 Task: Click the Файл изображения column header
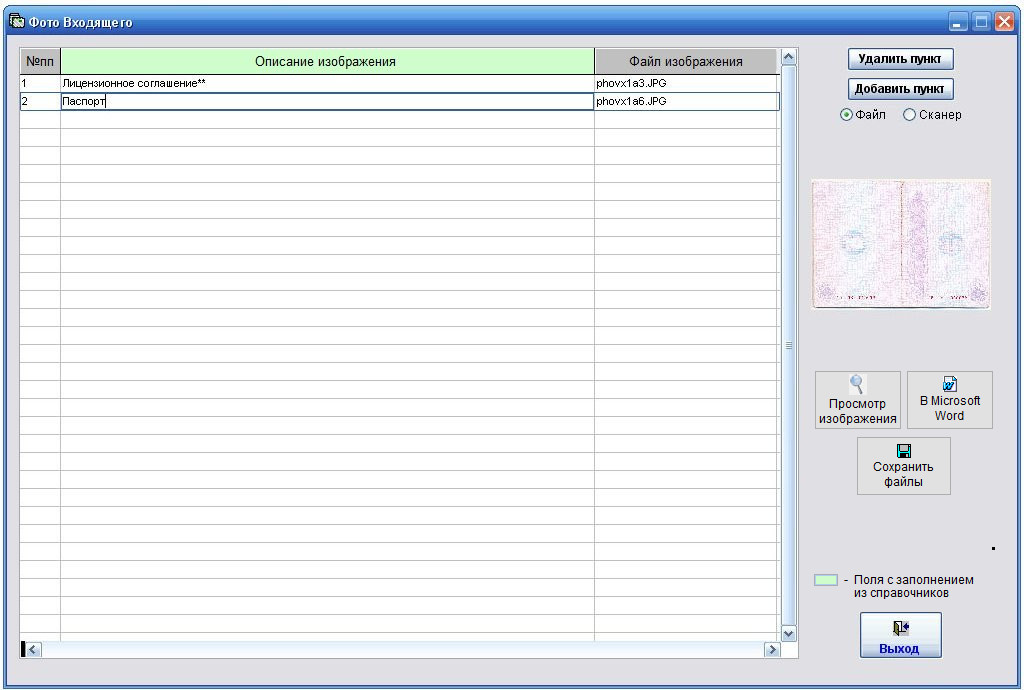pos(686,61)
